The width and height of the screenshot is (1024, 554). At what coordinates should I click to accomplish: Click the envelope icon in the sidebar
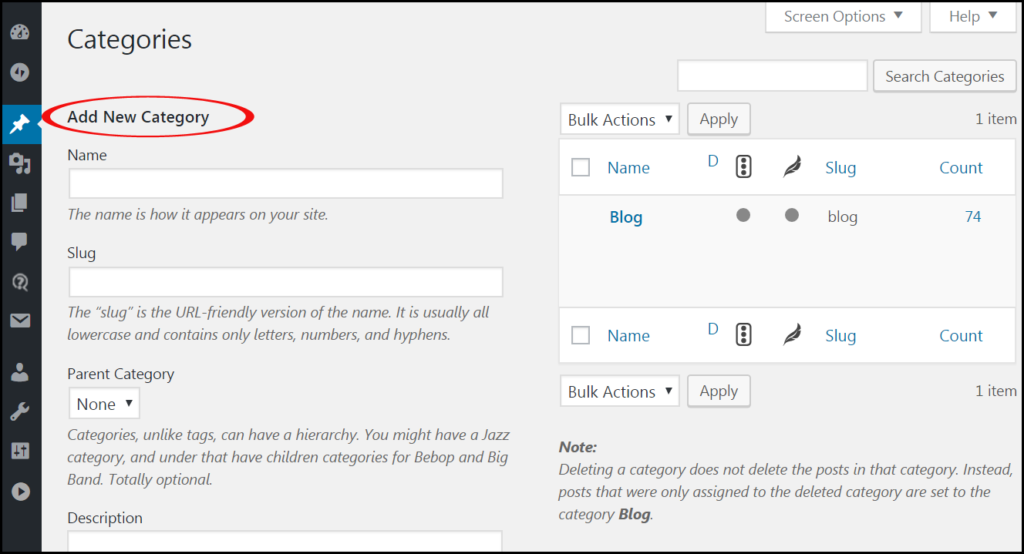click(x=19, y=321)
